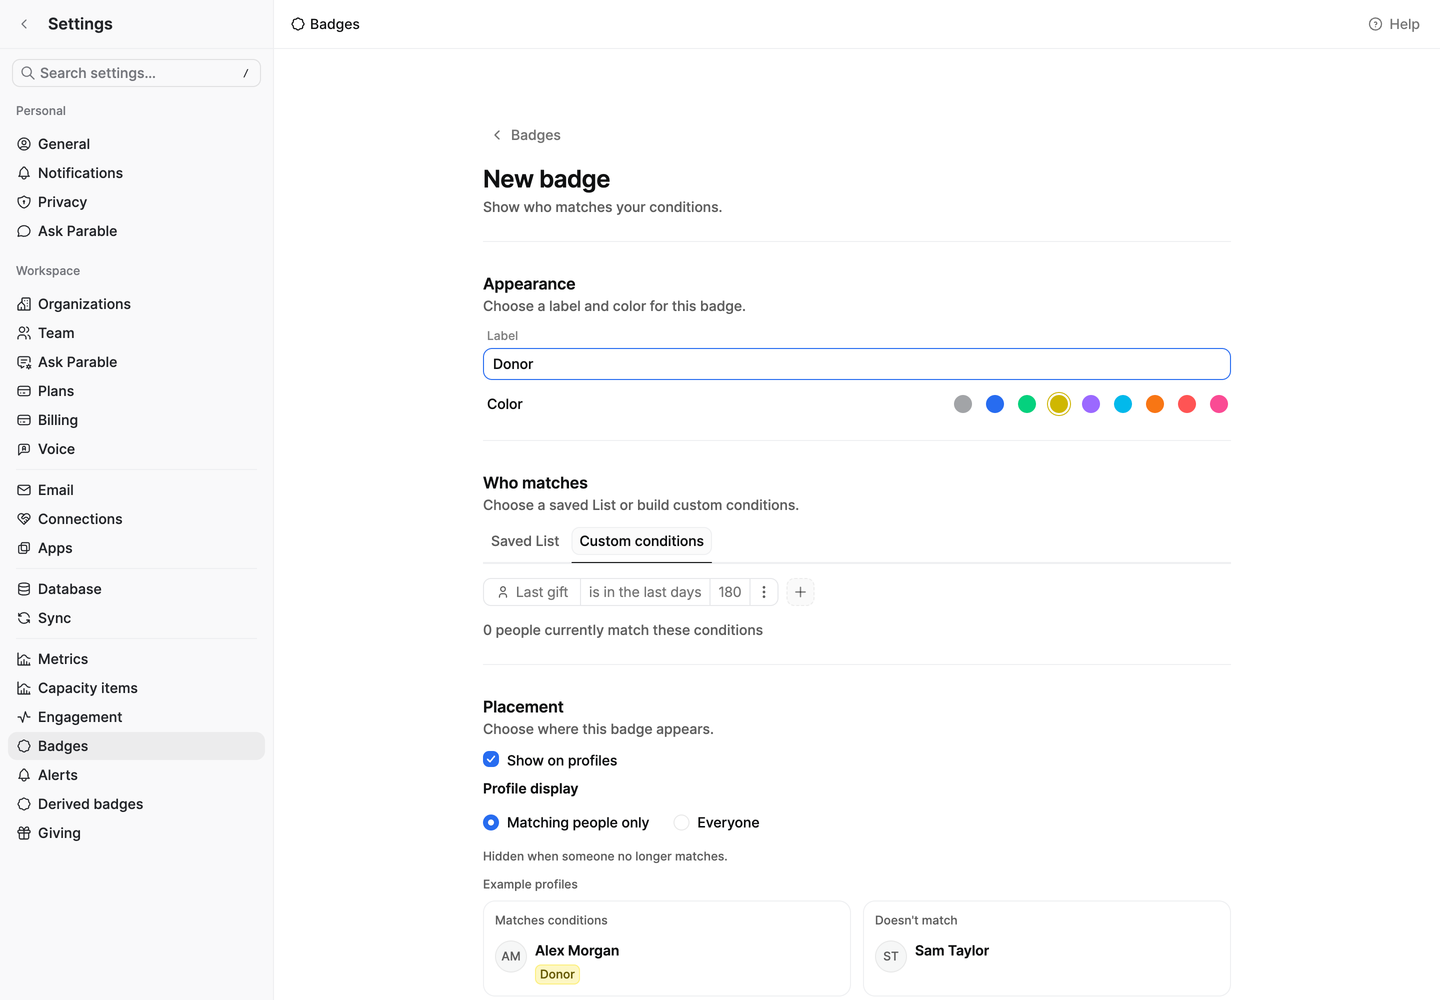Click the Engagement pulse icon
The height and width of the screenshot is (1000, 1440).
click(24, 717)
